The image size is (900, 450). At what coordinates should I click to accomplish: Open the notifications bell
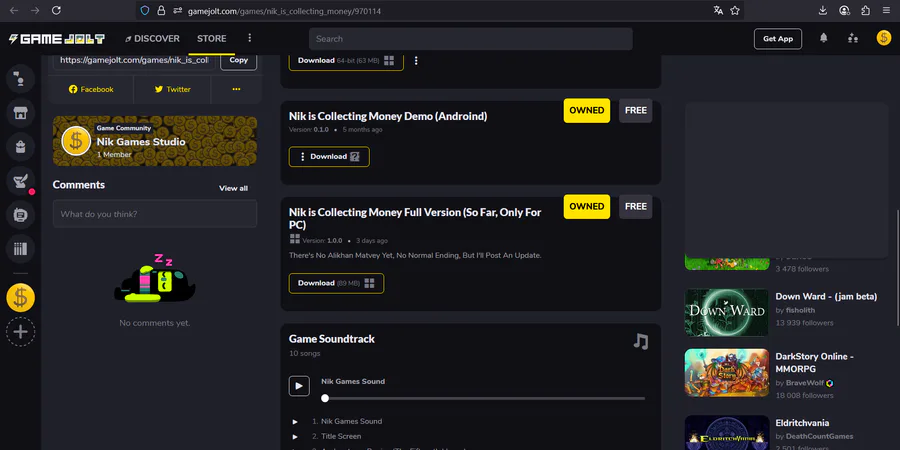coord(824,38)
